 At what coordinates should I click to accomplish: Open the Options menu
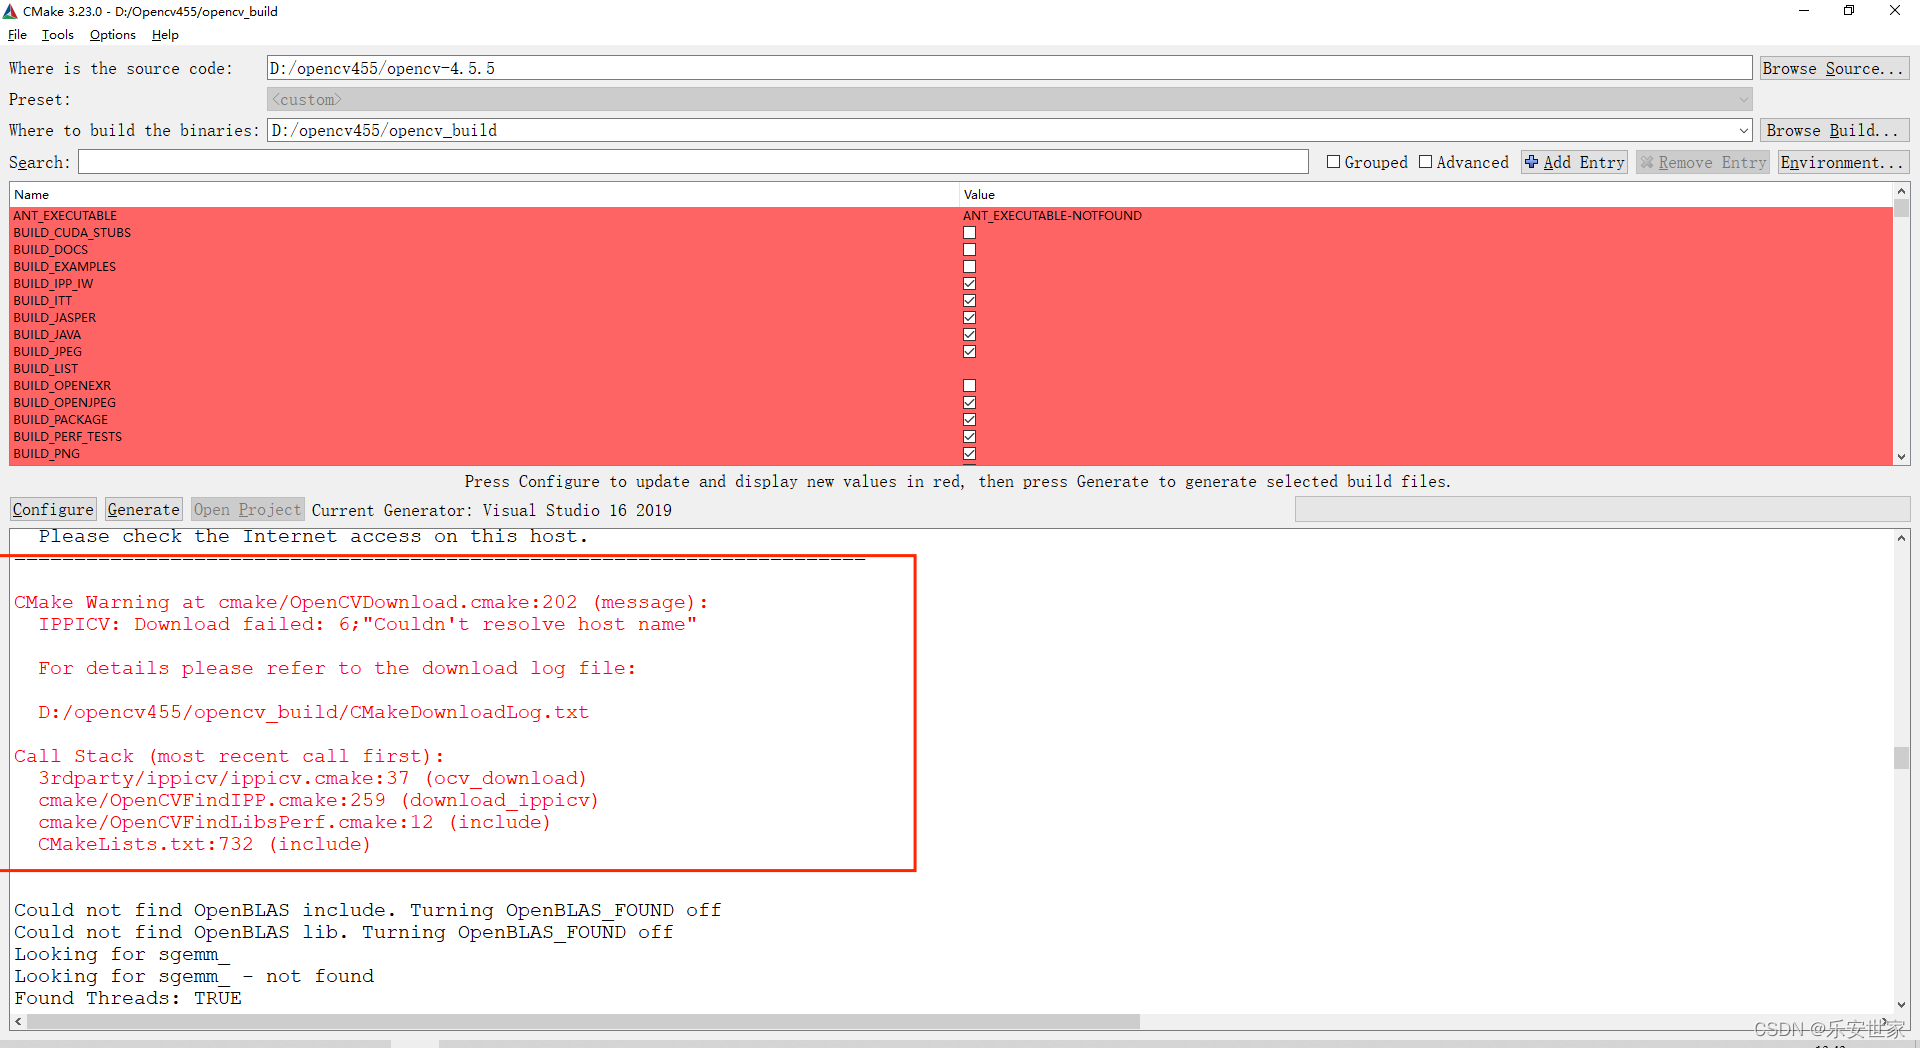[x=112, y=35]
